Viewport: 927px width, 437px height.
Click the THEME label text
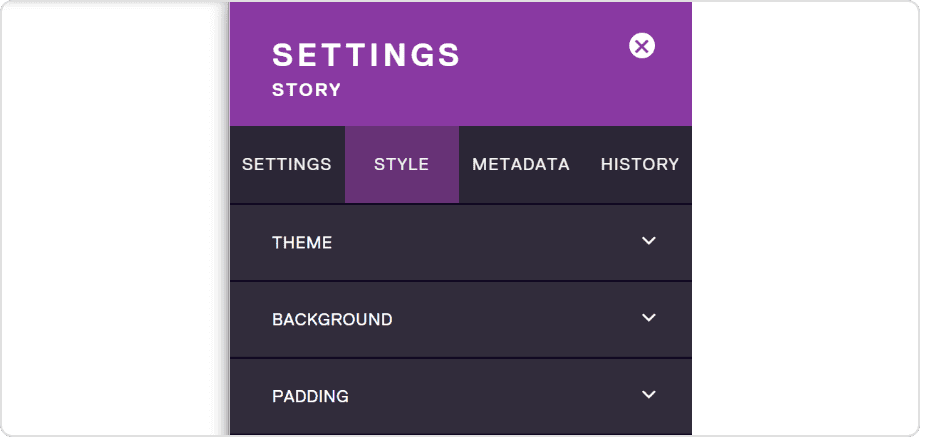click(302, 242)
